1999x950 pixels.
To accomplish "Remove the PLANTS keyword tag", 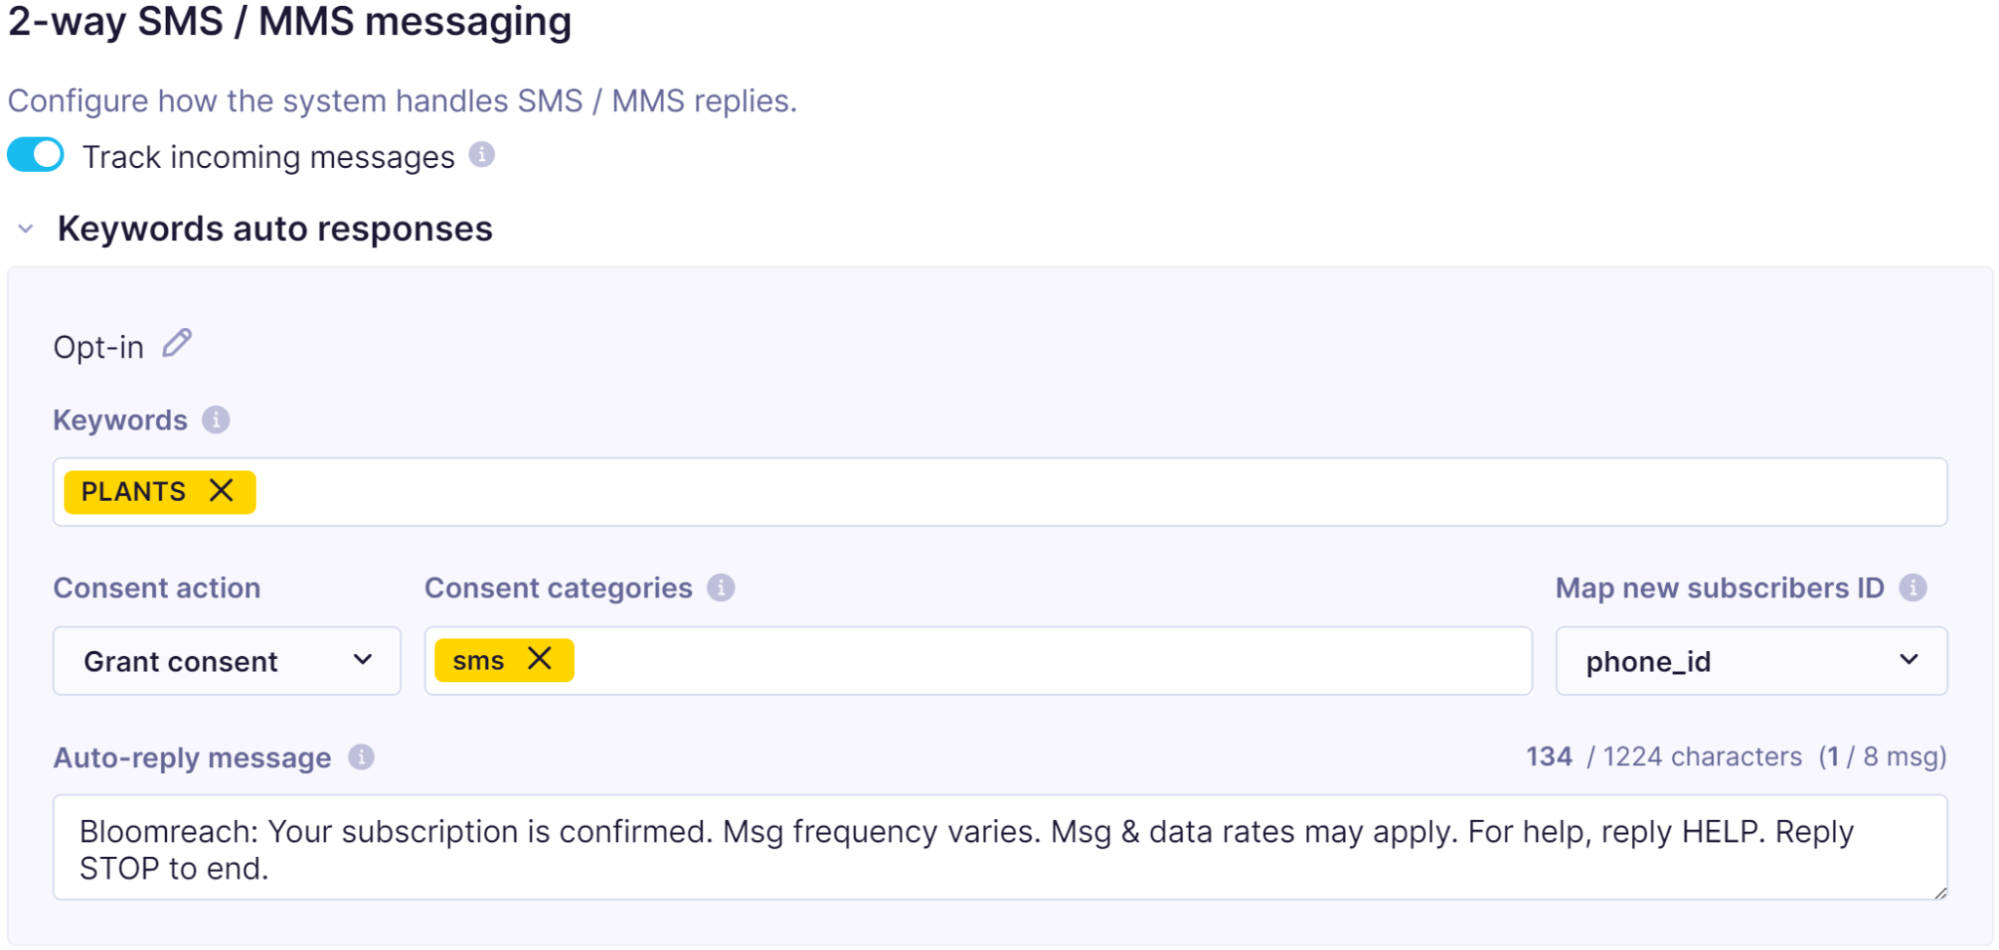I will tap(221, 491).
